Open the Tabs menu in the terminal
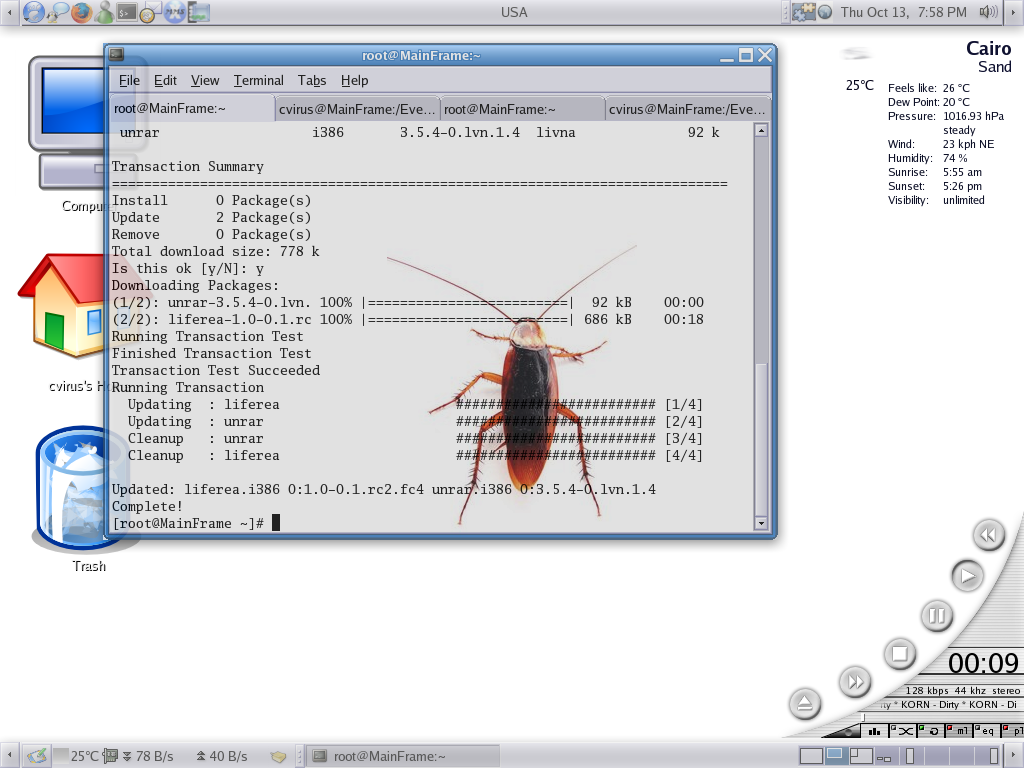This screenshot has height=768, width=1024. (311, 80)
